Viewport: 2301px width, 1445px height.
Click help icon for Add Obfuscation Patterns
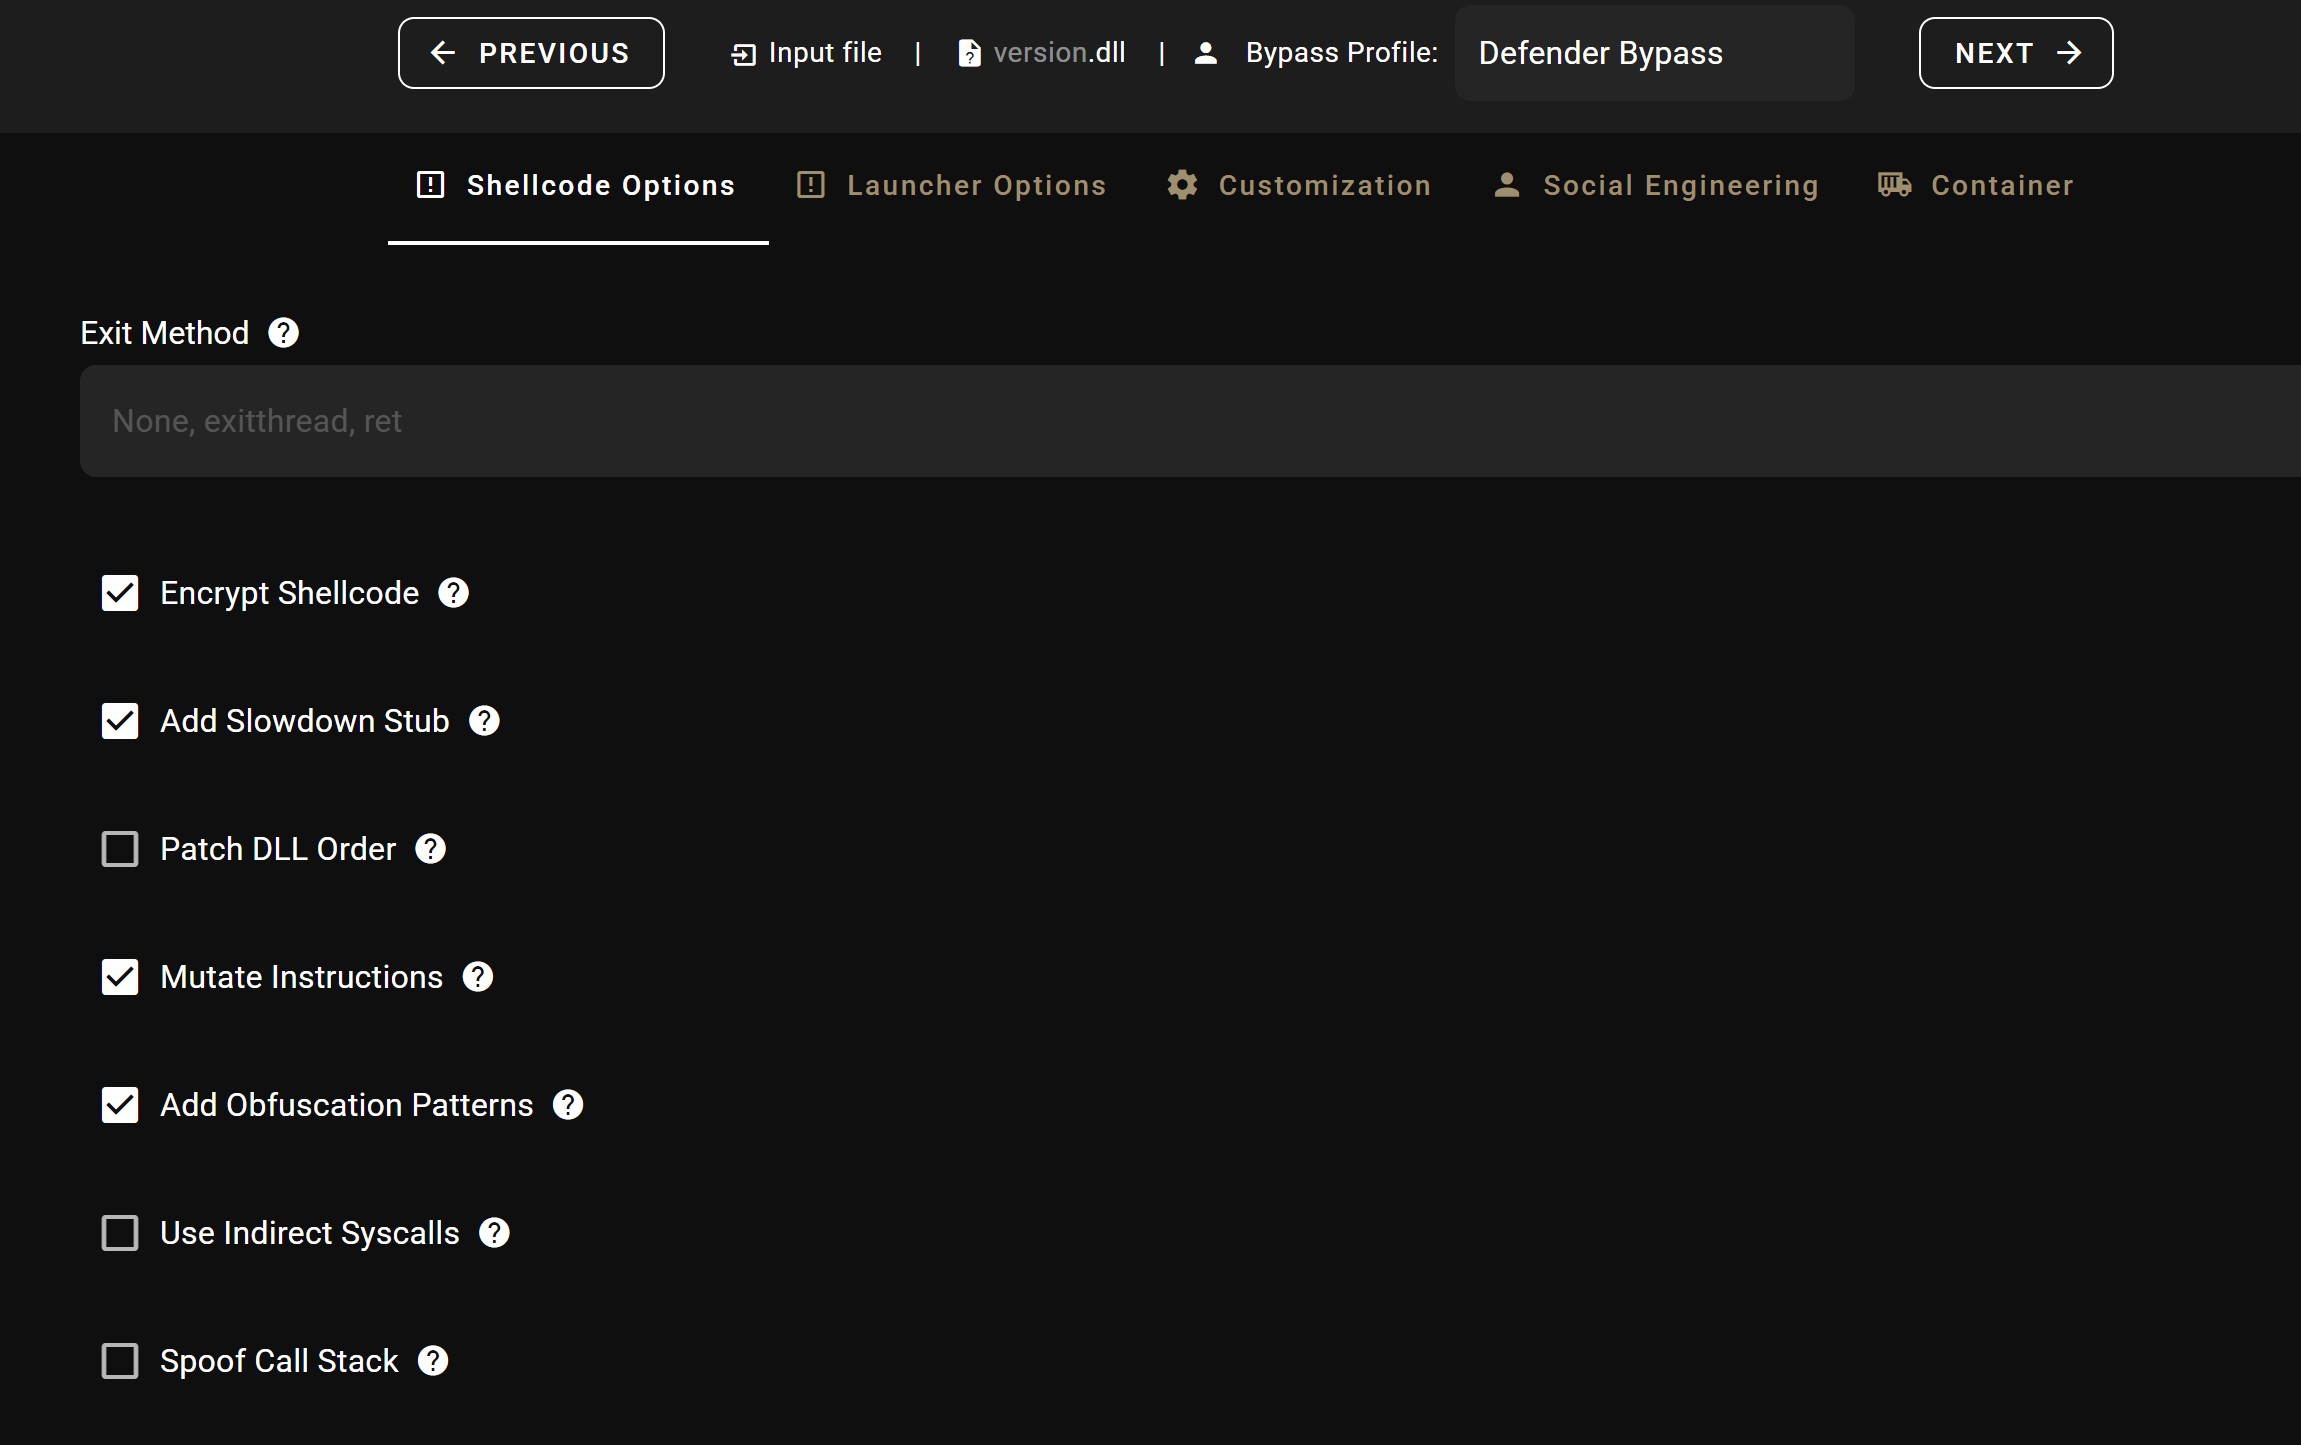click(x=568, y=1105)
